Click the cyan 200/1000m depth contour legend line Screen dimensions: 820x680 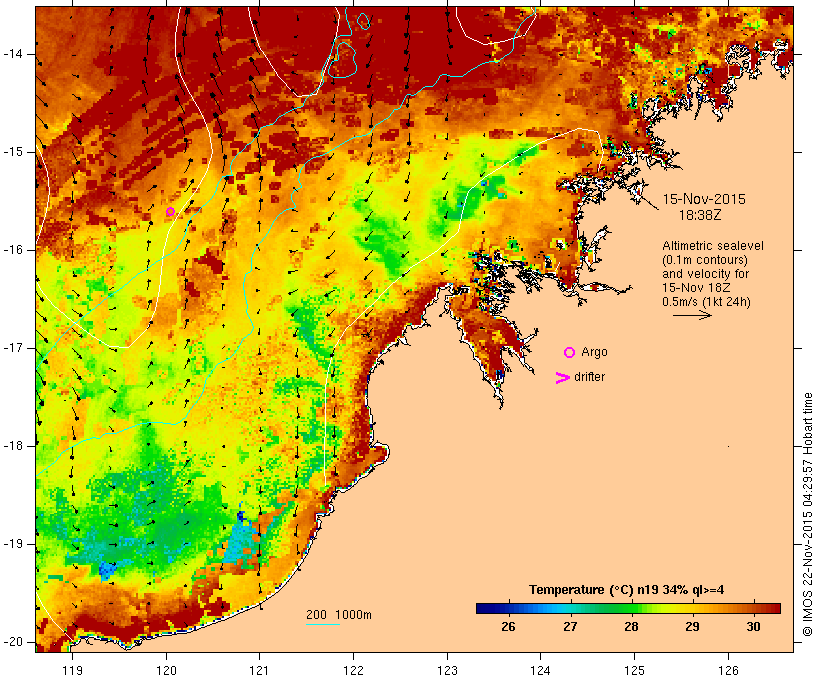coord(323,624)
